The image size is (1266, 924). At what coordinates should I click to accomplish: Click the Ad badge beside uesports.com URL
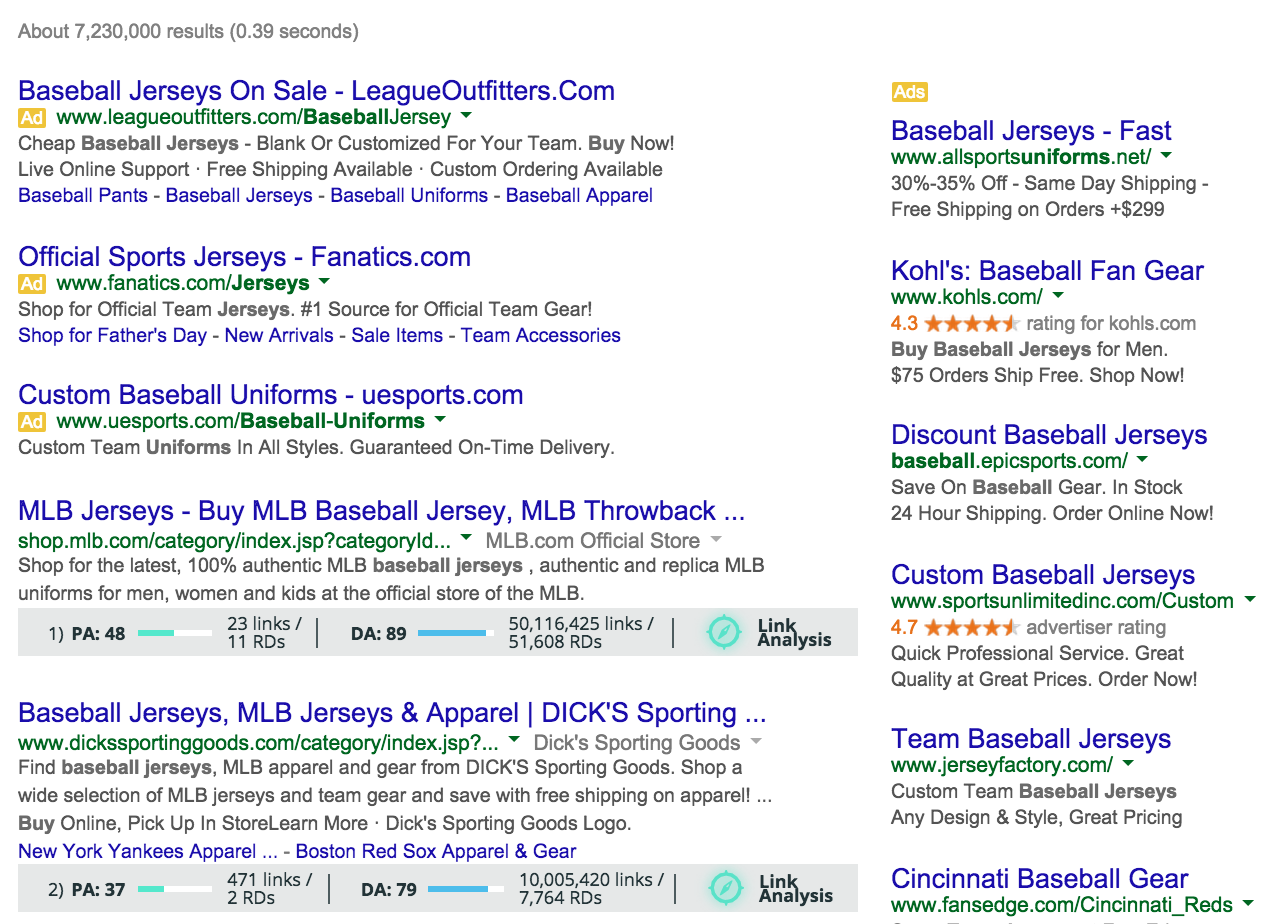32,422
